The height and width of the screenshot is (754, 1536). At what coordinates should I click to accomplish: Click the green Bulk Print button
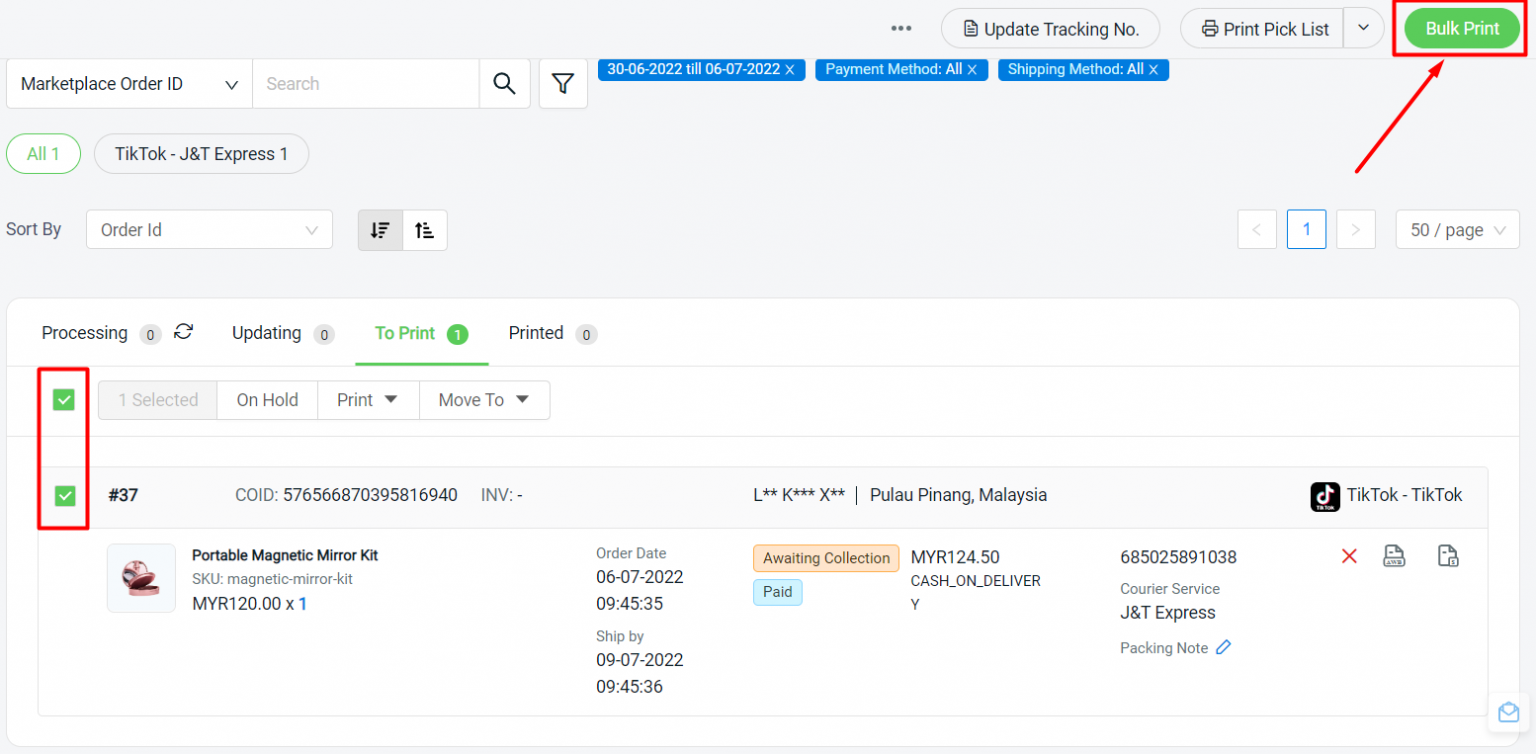pyautogui.click(x=1462, y=29)
